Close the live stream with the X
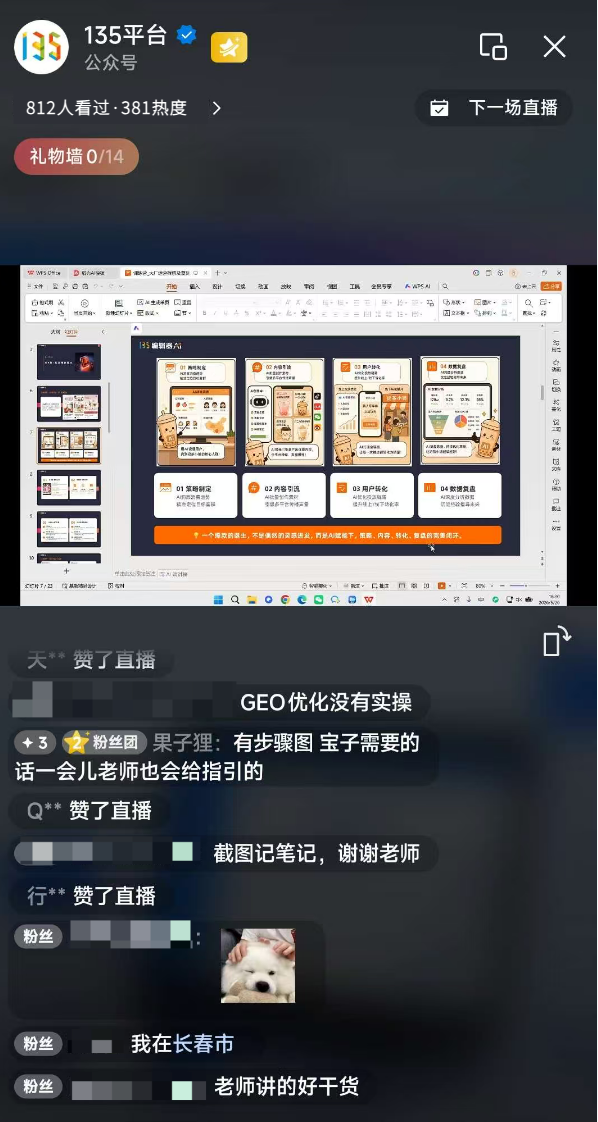Screen dimensions: 598x1122 [554, 47]
